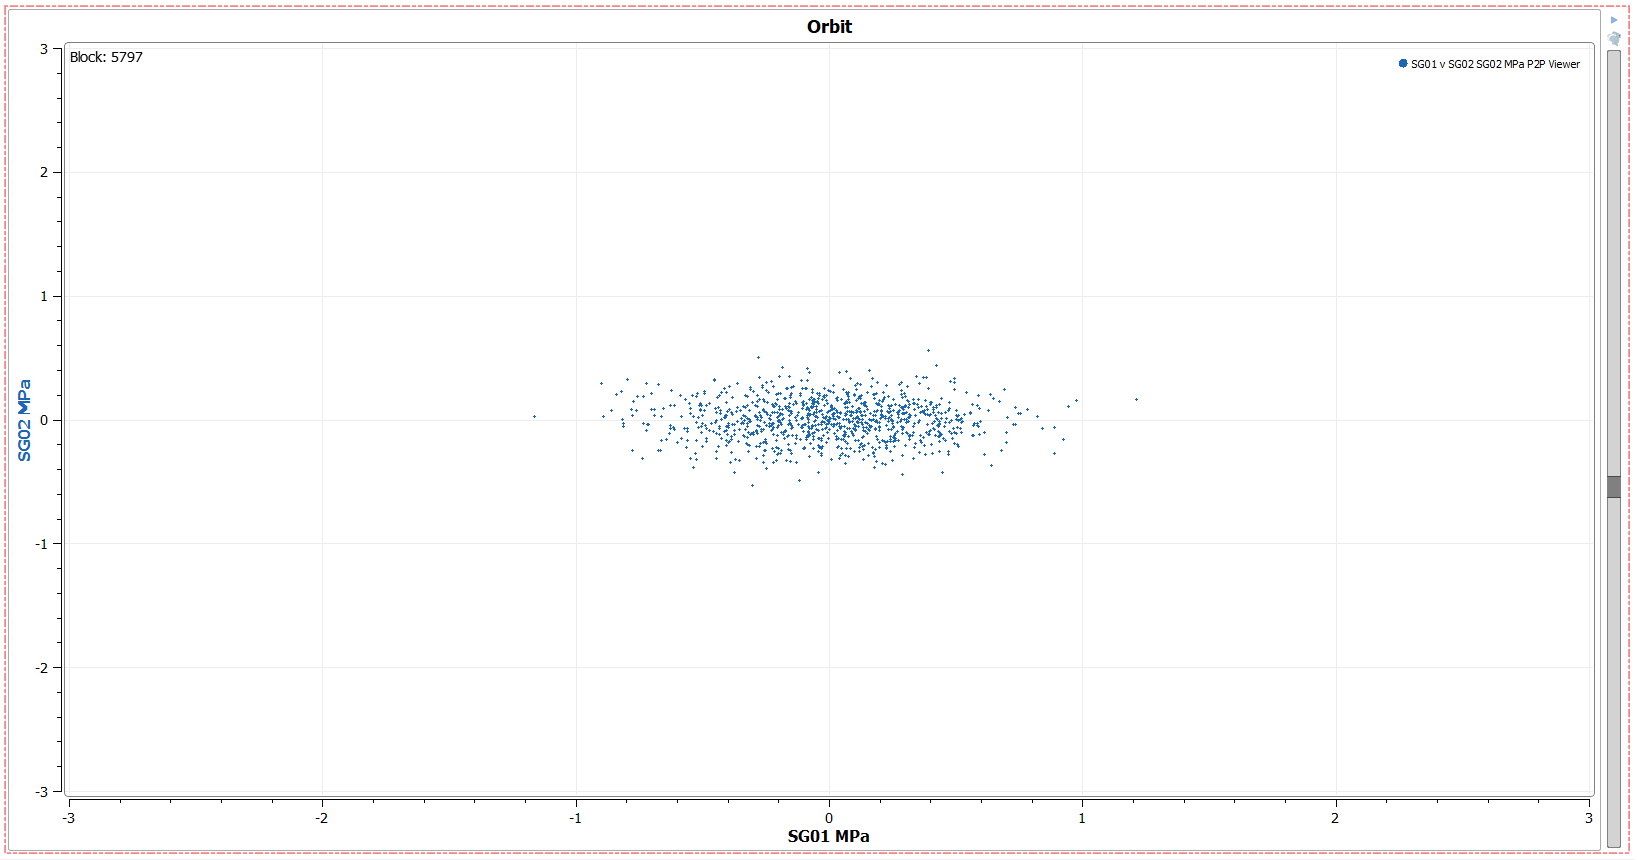Click the 'SG01 MPa' x-axis title
The width and height of the screenshot is (1637, 860).
828,836
